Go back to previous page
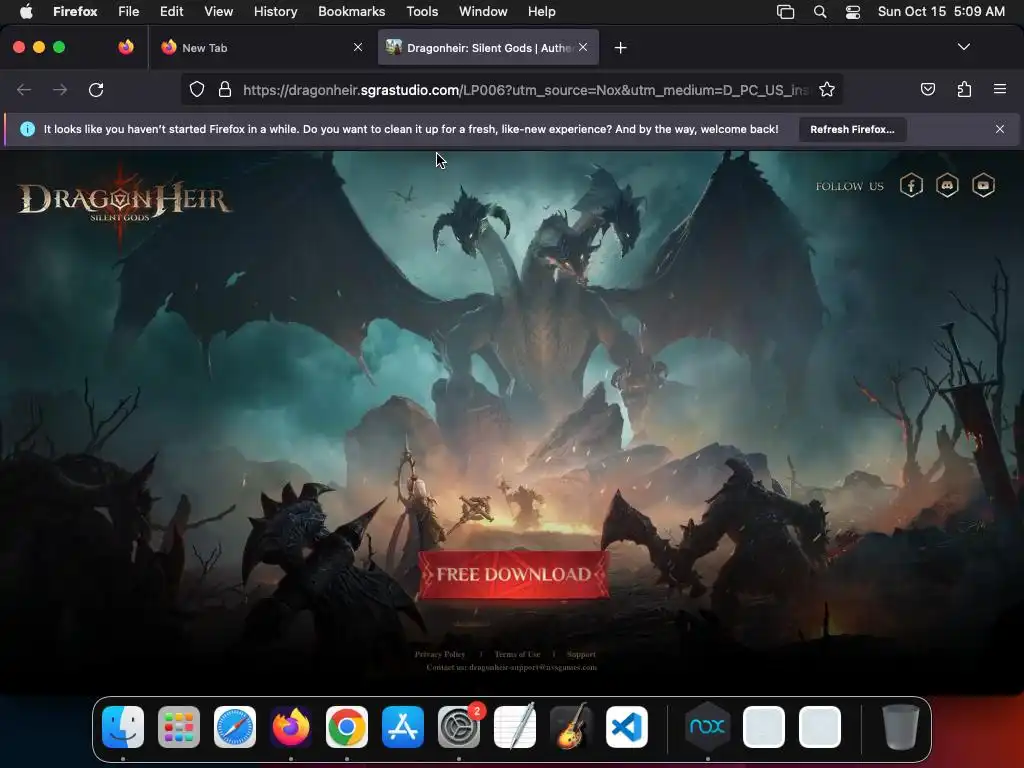 [x=24, y=89]
